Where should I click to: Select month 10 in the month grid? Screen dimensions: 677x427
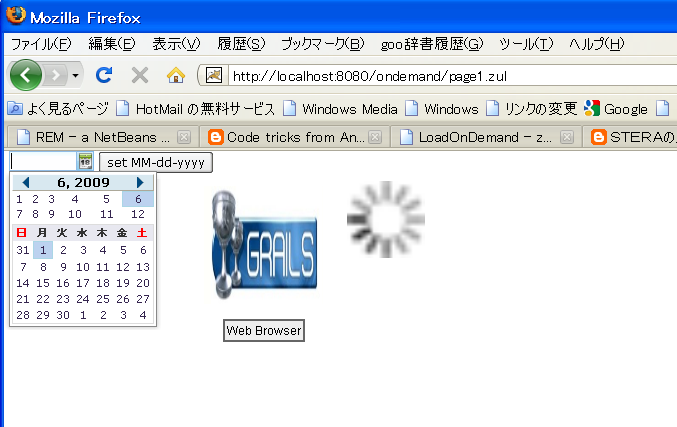75,214
